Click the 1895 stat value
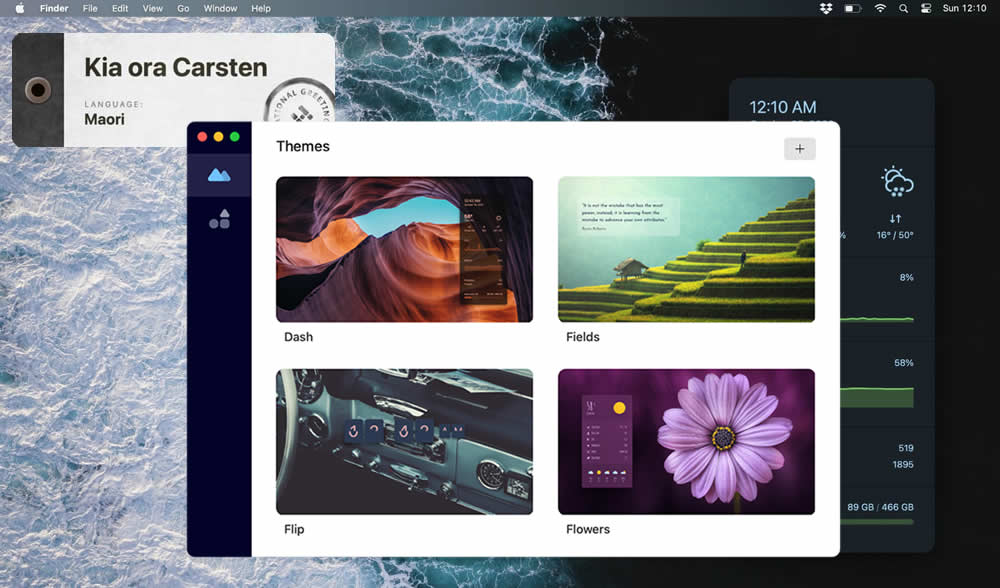Screen dimensions: 1000x588 [x=903, y=464]
